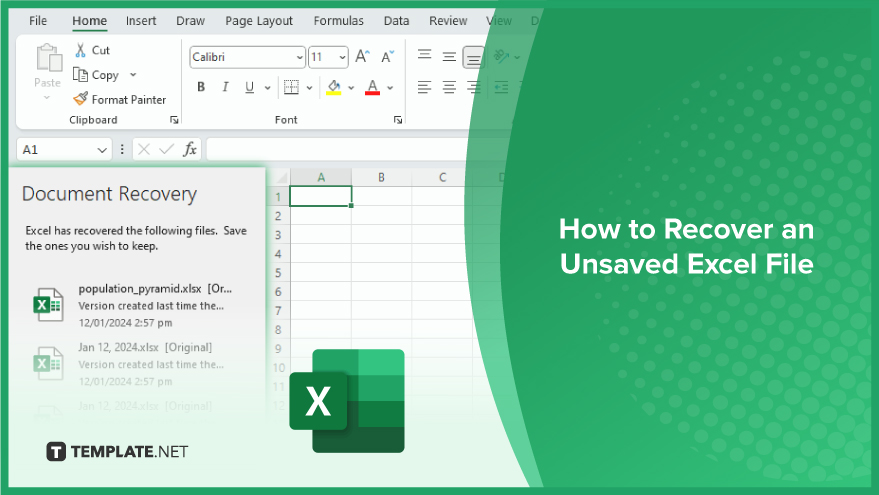Image resolution: width=879 pixels, height=495 pixels.
Task: Expand fill color palette arrow
Action: (x=351, y=87)
